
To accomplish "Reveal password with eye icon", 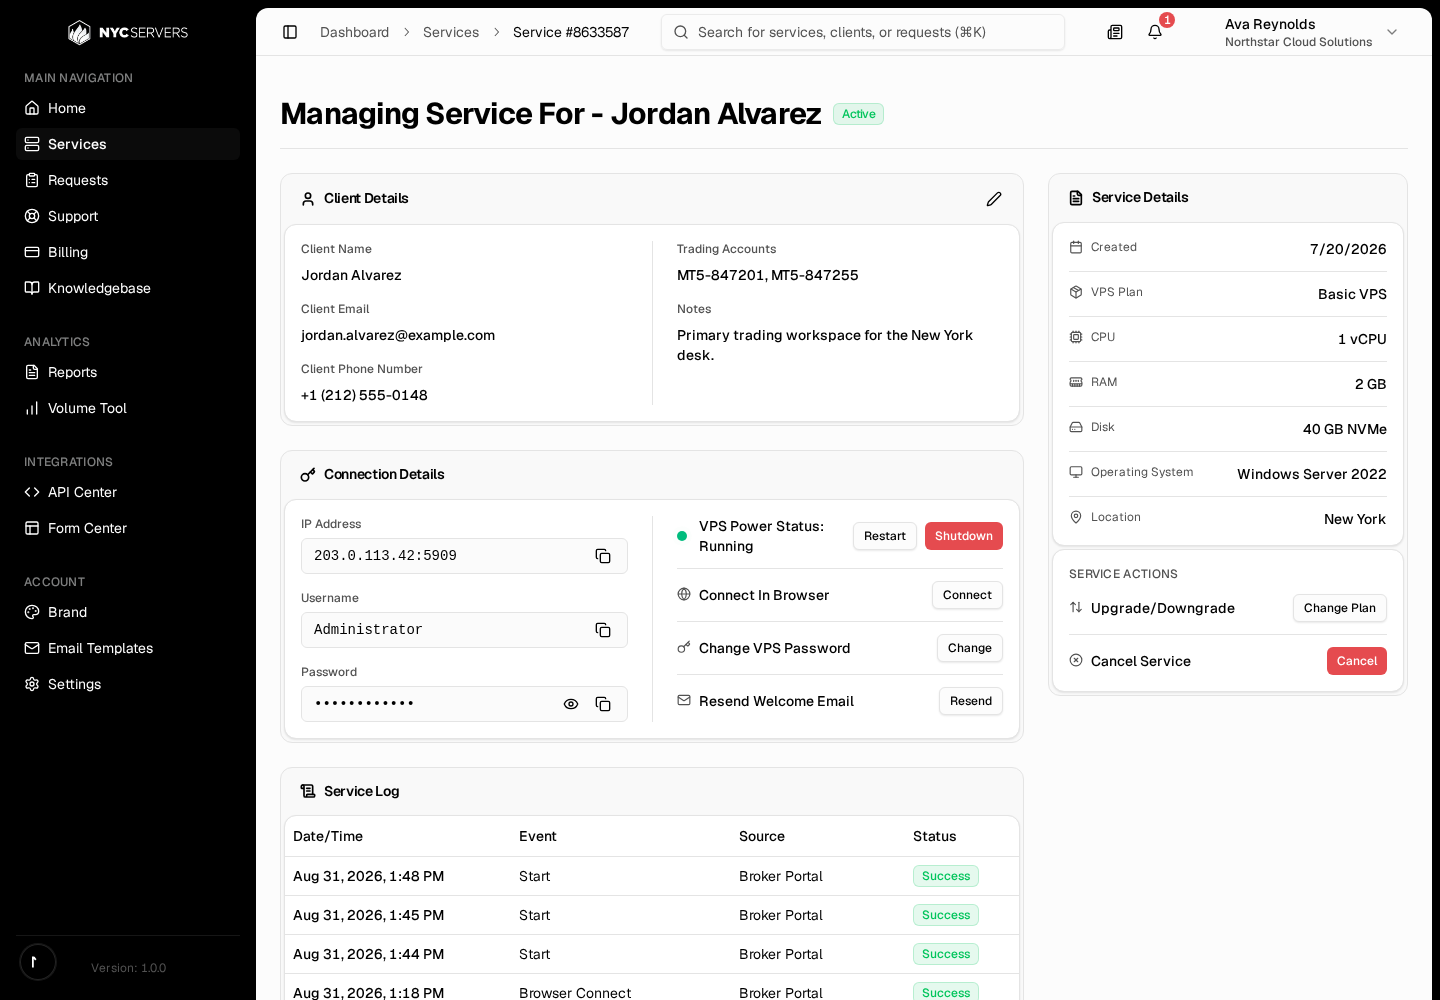I will click(x=571, y=704).
